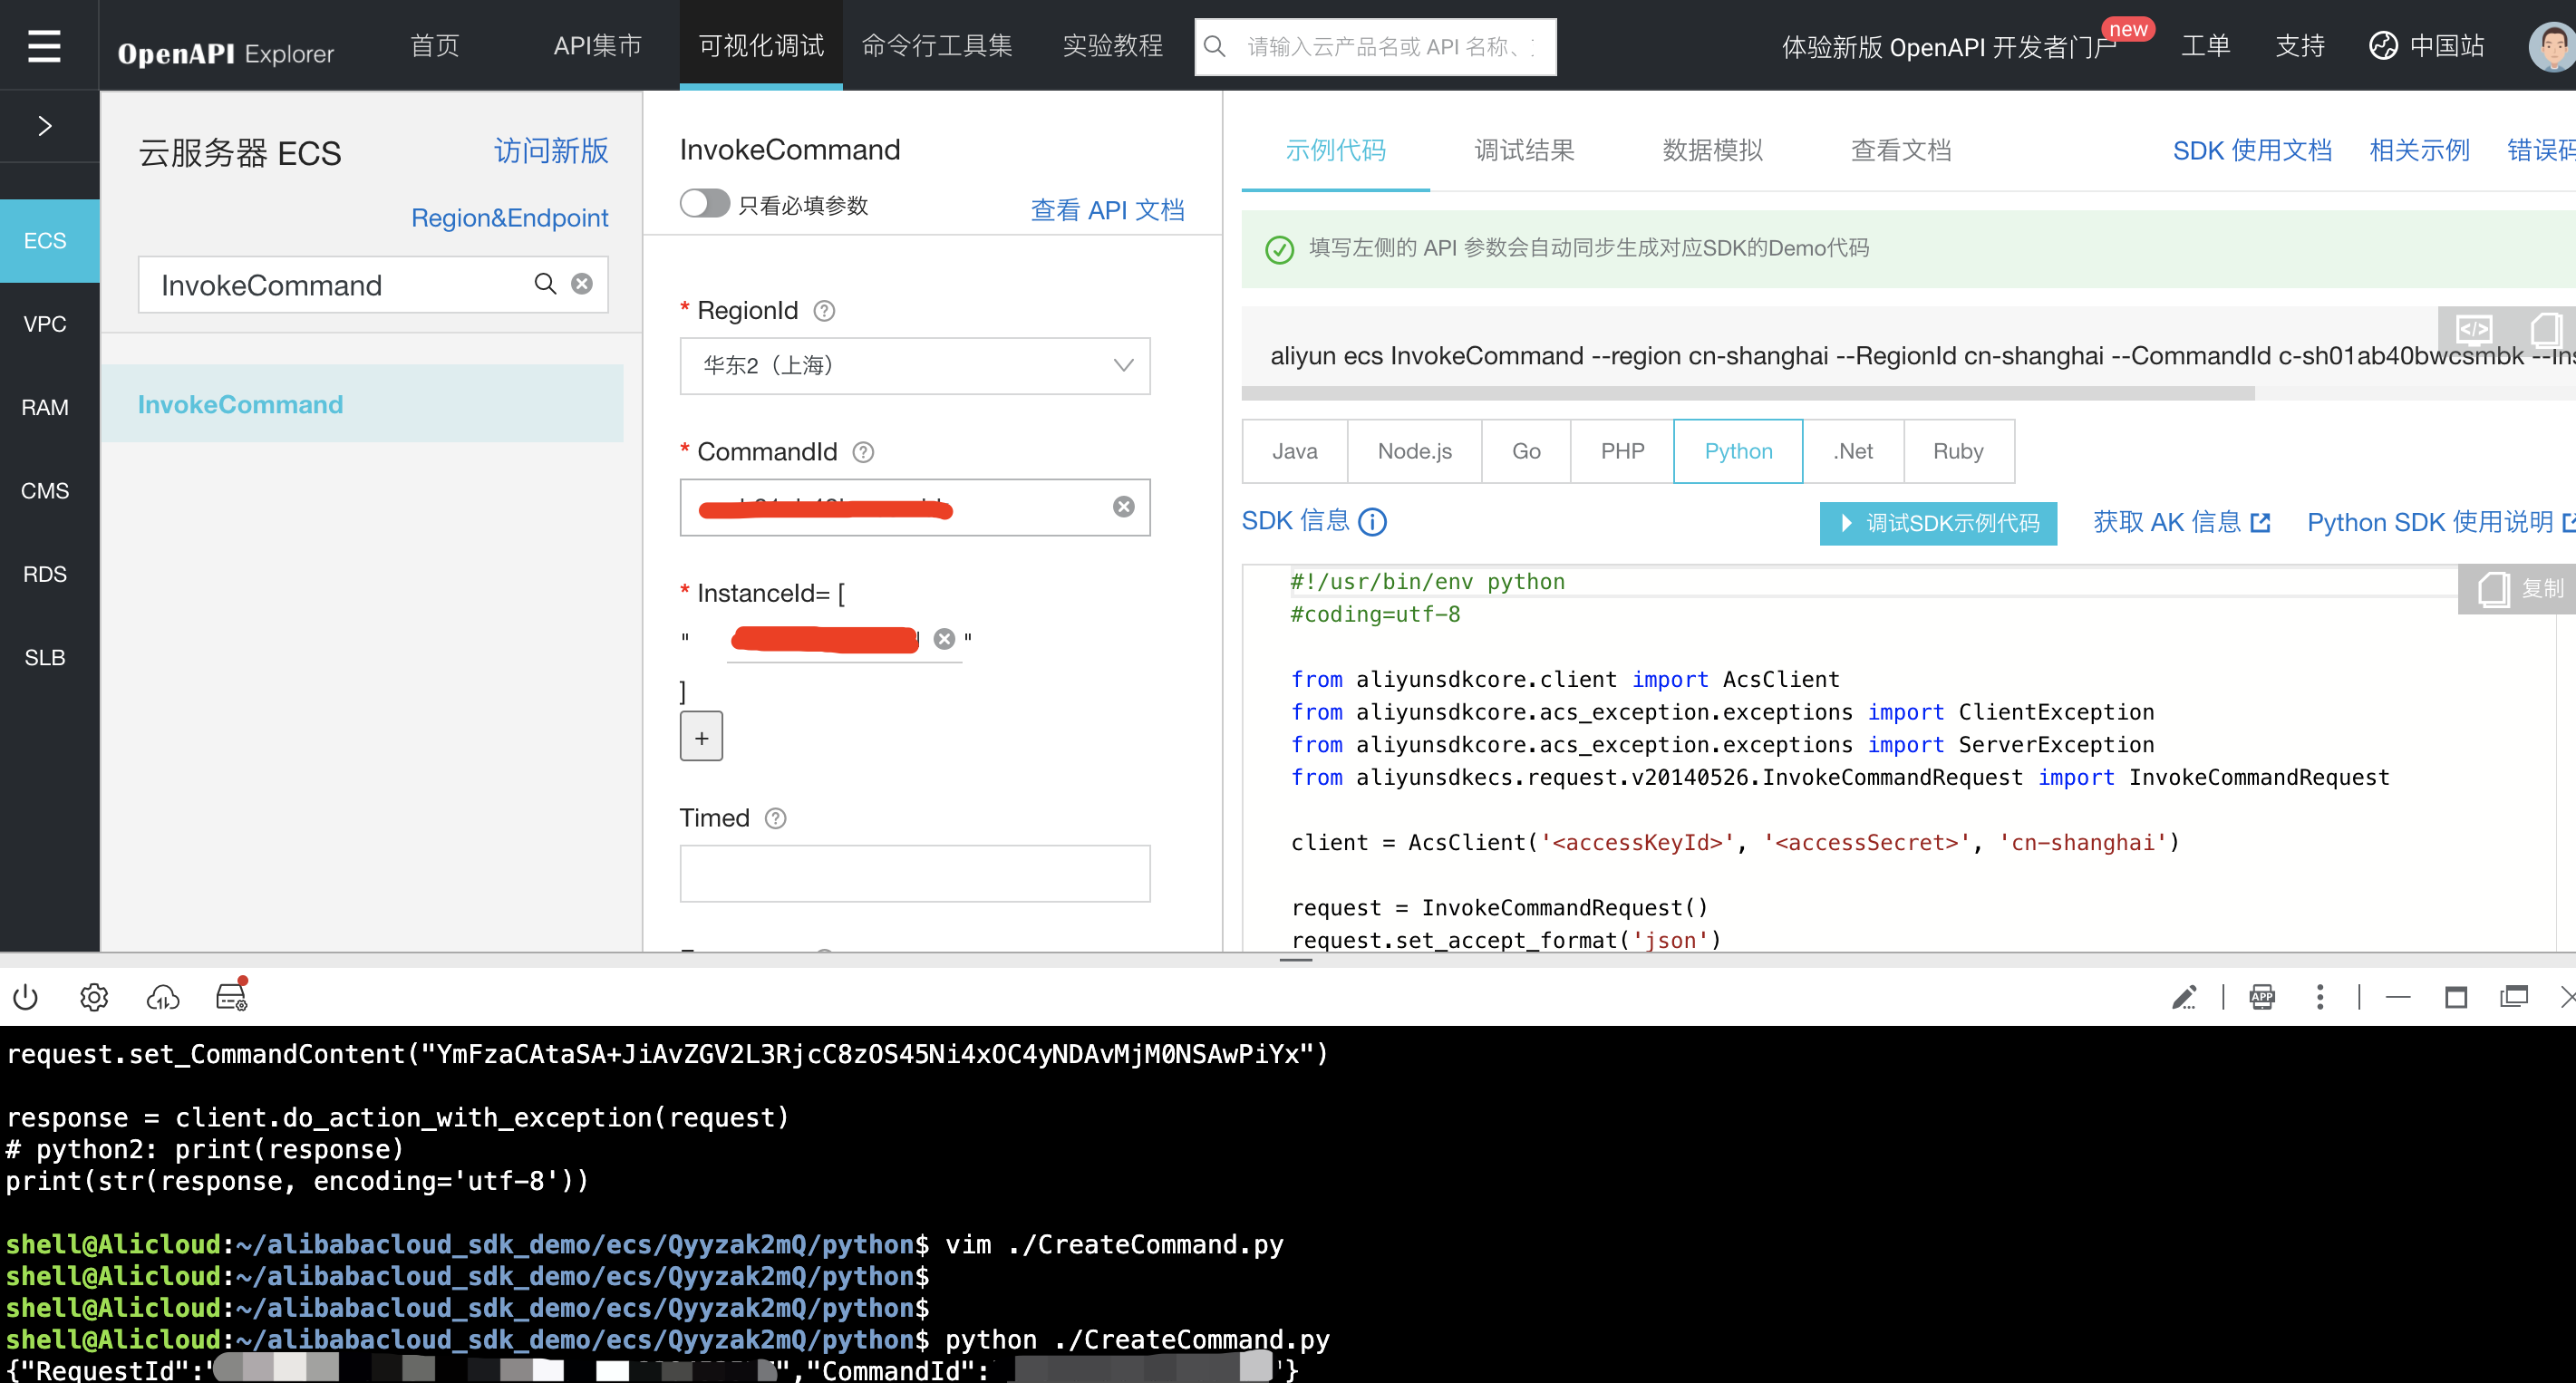Open terminal settings gear icon
The height and width of the screenshot is (1383, 2576).
[x=94, y=997]
